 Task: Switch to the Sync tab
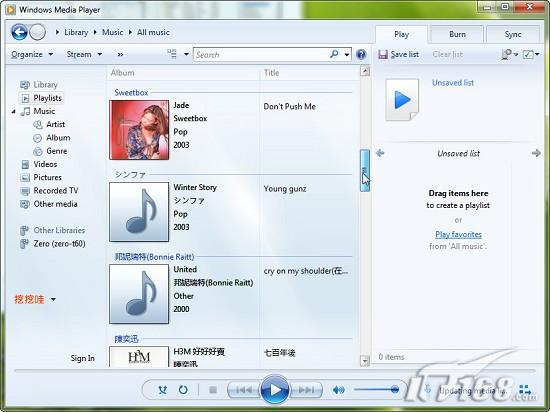[x=512, y=34]
